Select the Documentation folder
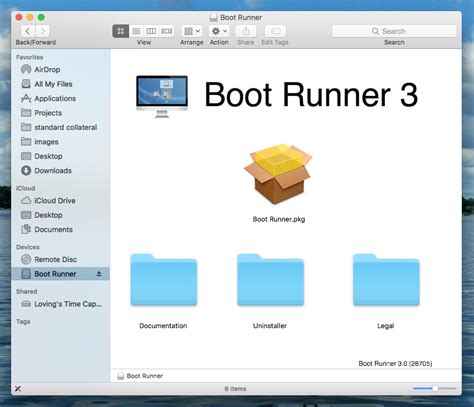Viewport: 474px width, 407px height. pyautogui.click(x=164, y=280)
